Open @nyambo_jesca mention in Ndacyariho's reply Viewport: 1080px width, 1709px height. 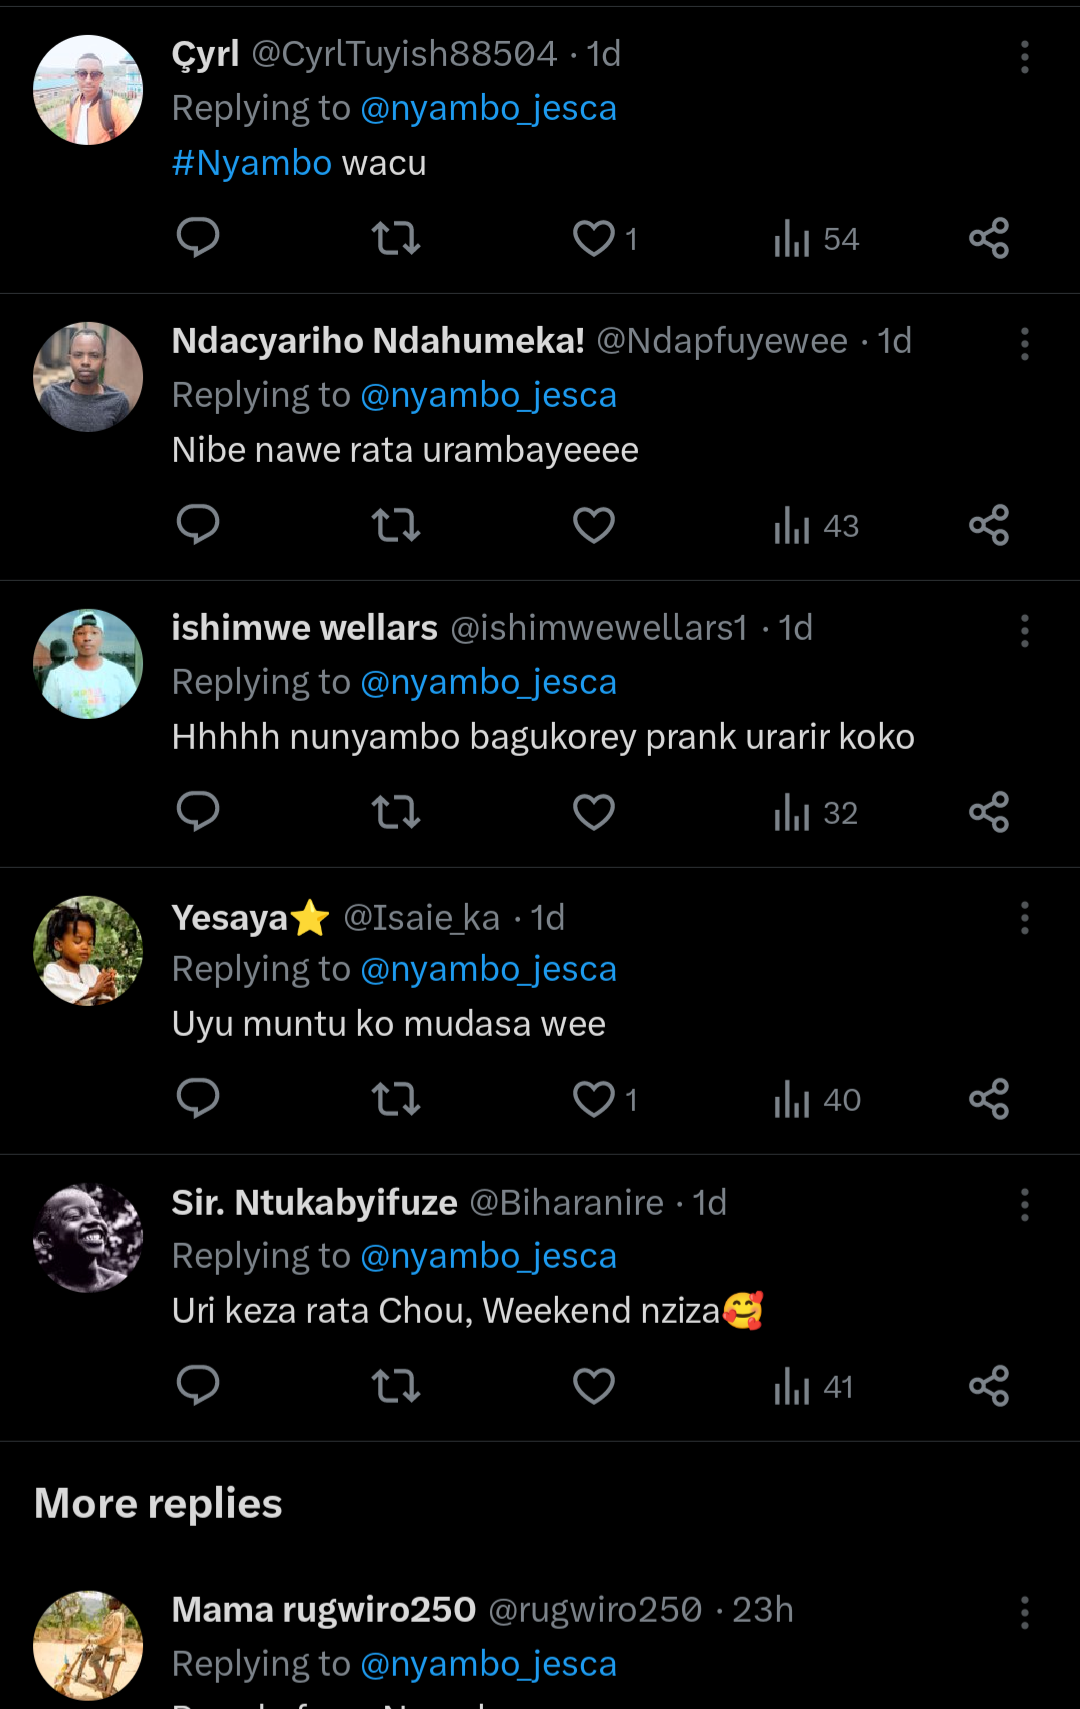(x=488, y=395)
